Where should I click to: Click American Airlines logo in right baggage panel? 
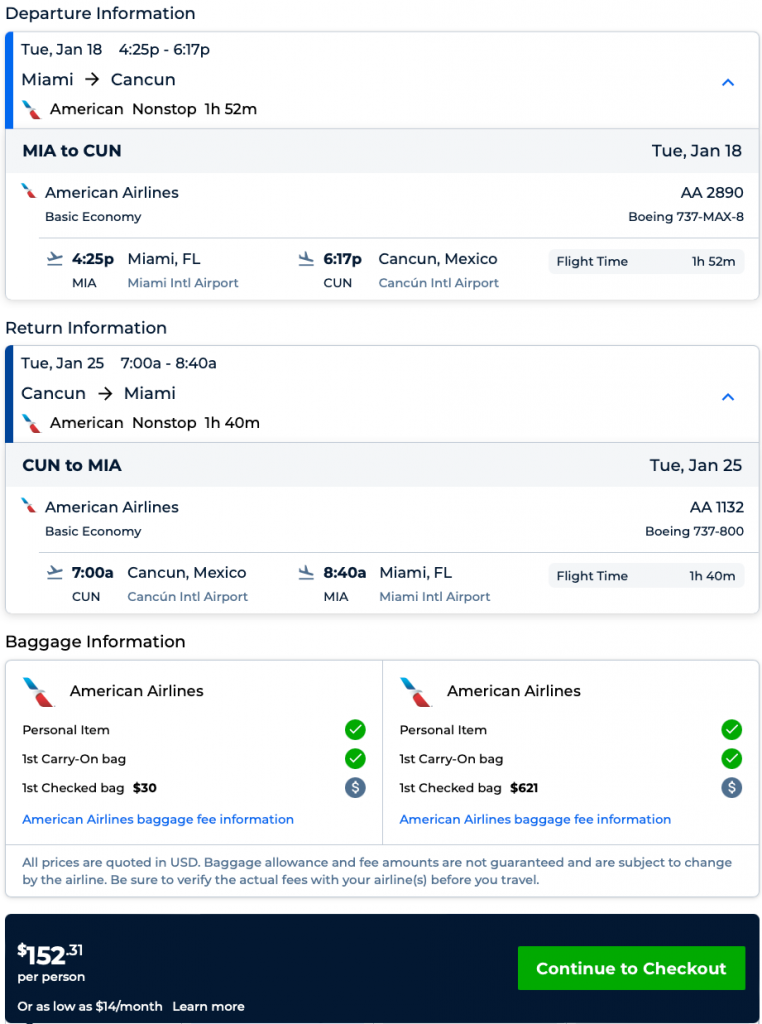415,691
